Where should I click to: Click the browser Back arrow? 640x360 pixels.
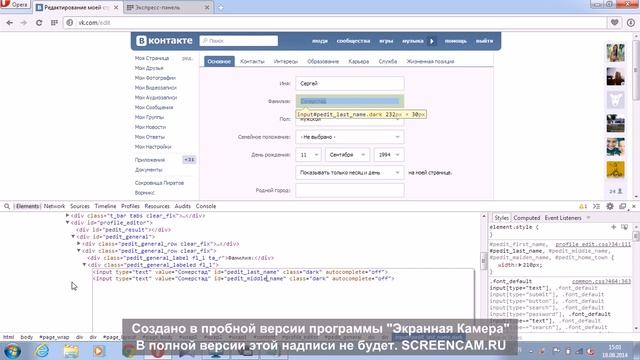pyautogui.click(x=9, y=22)
